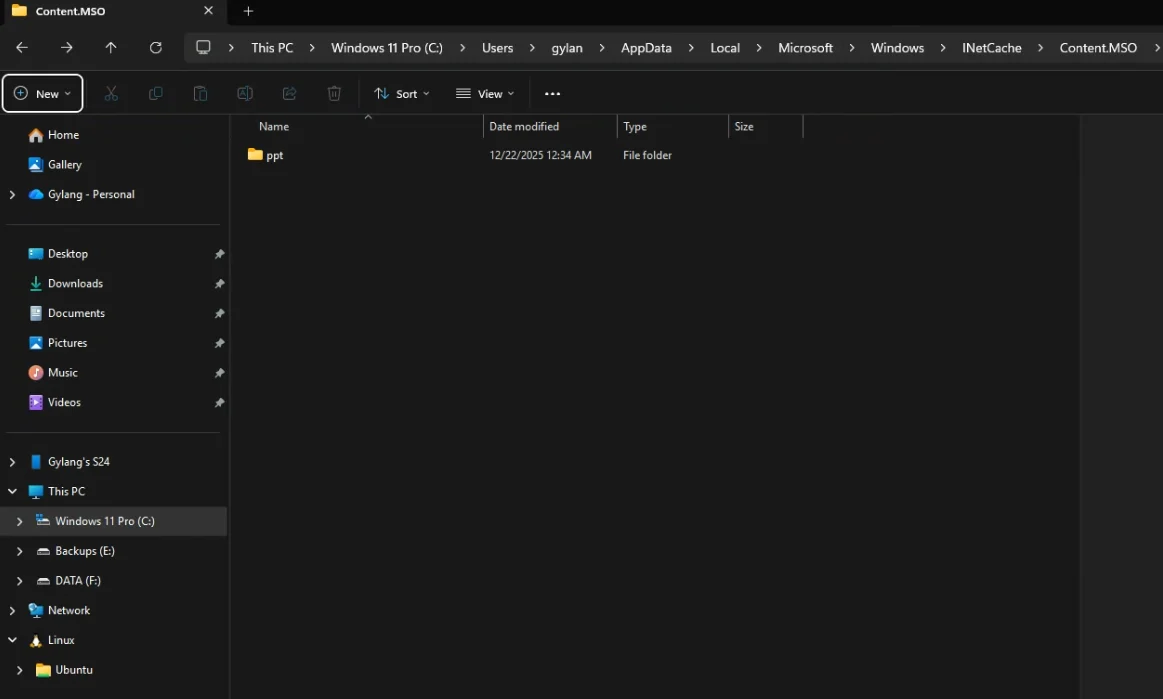Viewport: 1163px width, 699px height.
Task: Click Content.MSO breadcrumb segment
Action: tap(1098, 47)
